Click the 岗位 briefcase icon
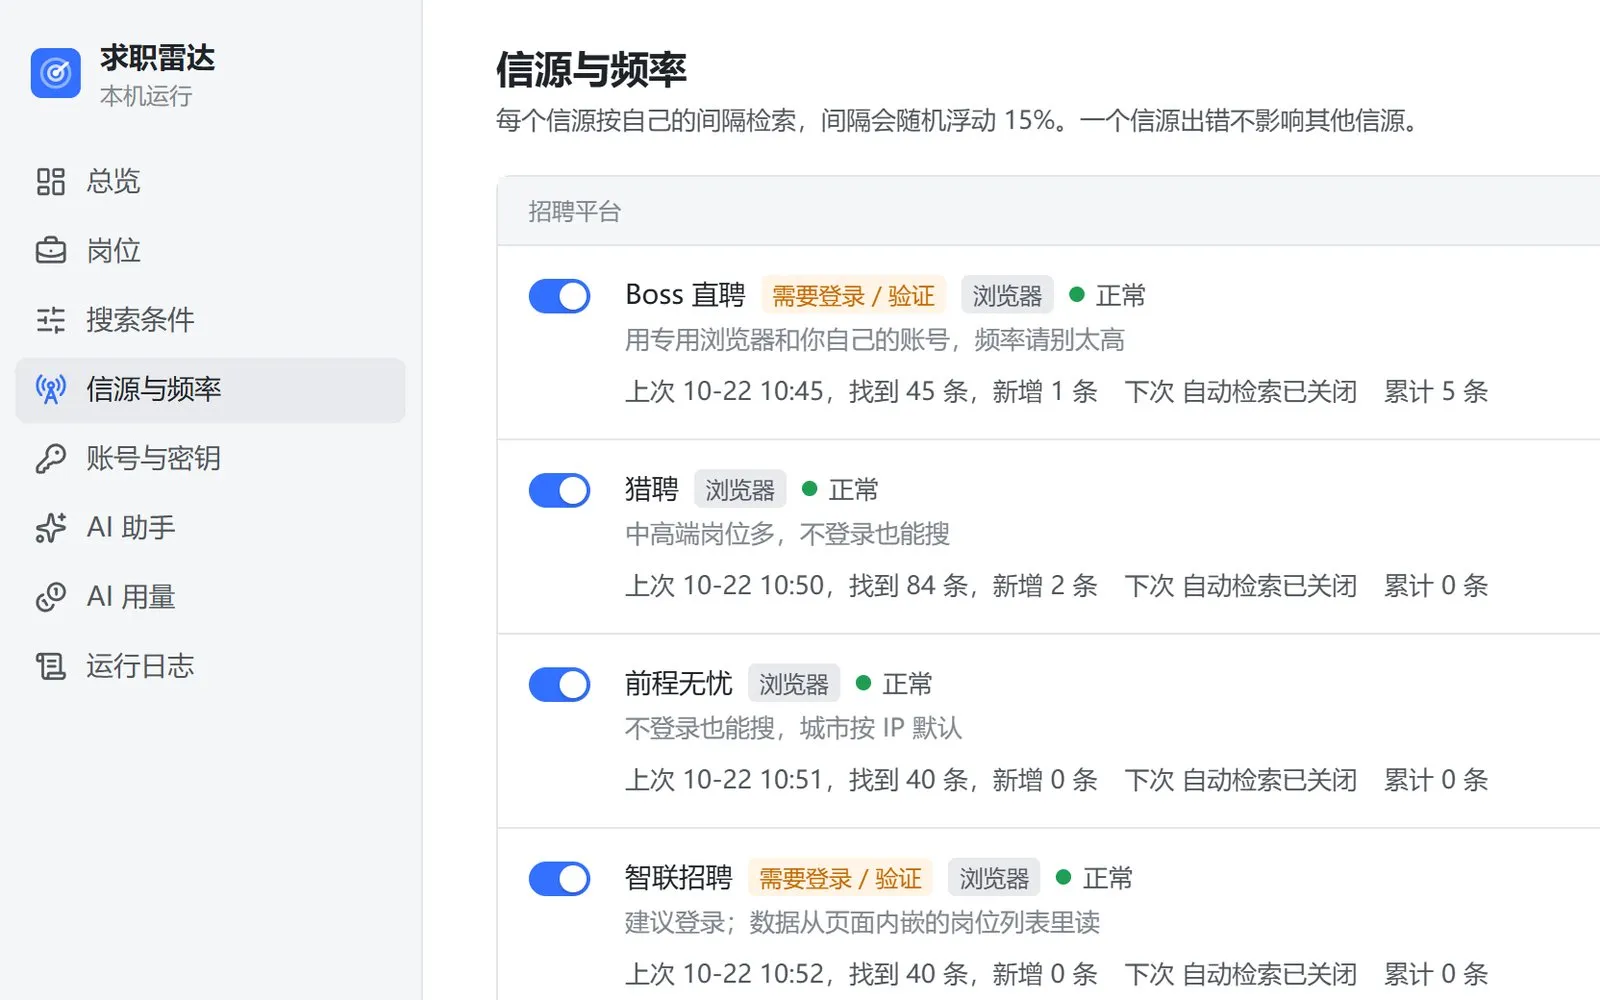This screenshot has width=1600, height=1000. [51, 250]
